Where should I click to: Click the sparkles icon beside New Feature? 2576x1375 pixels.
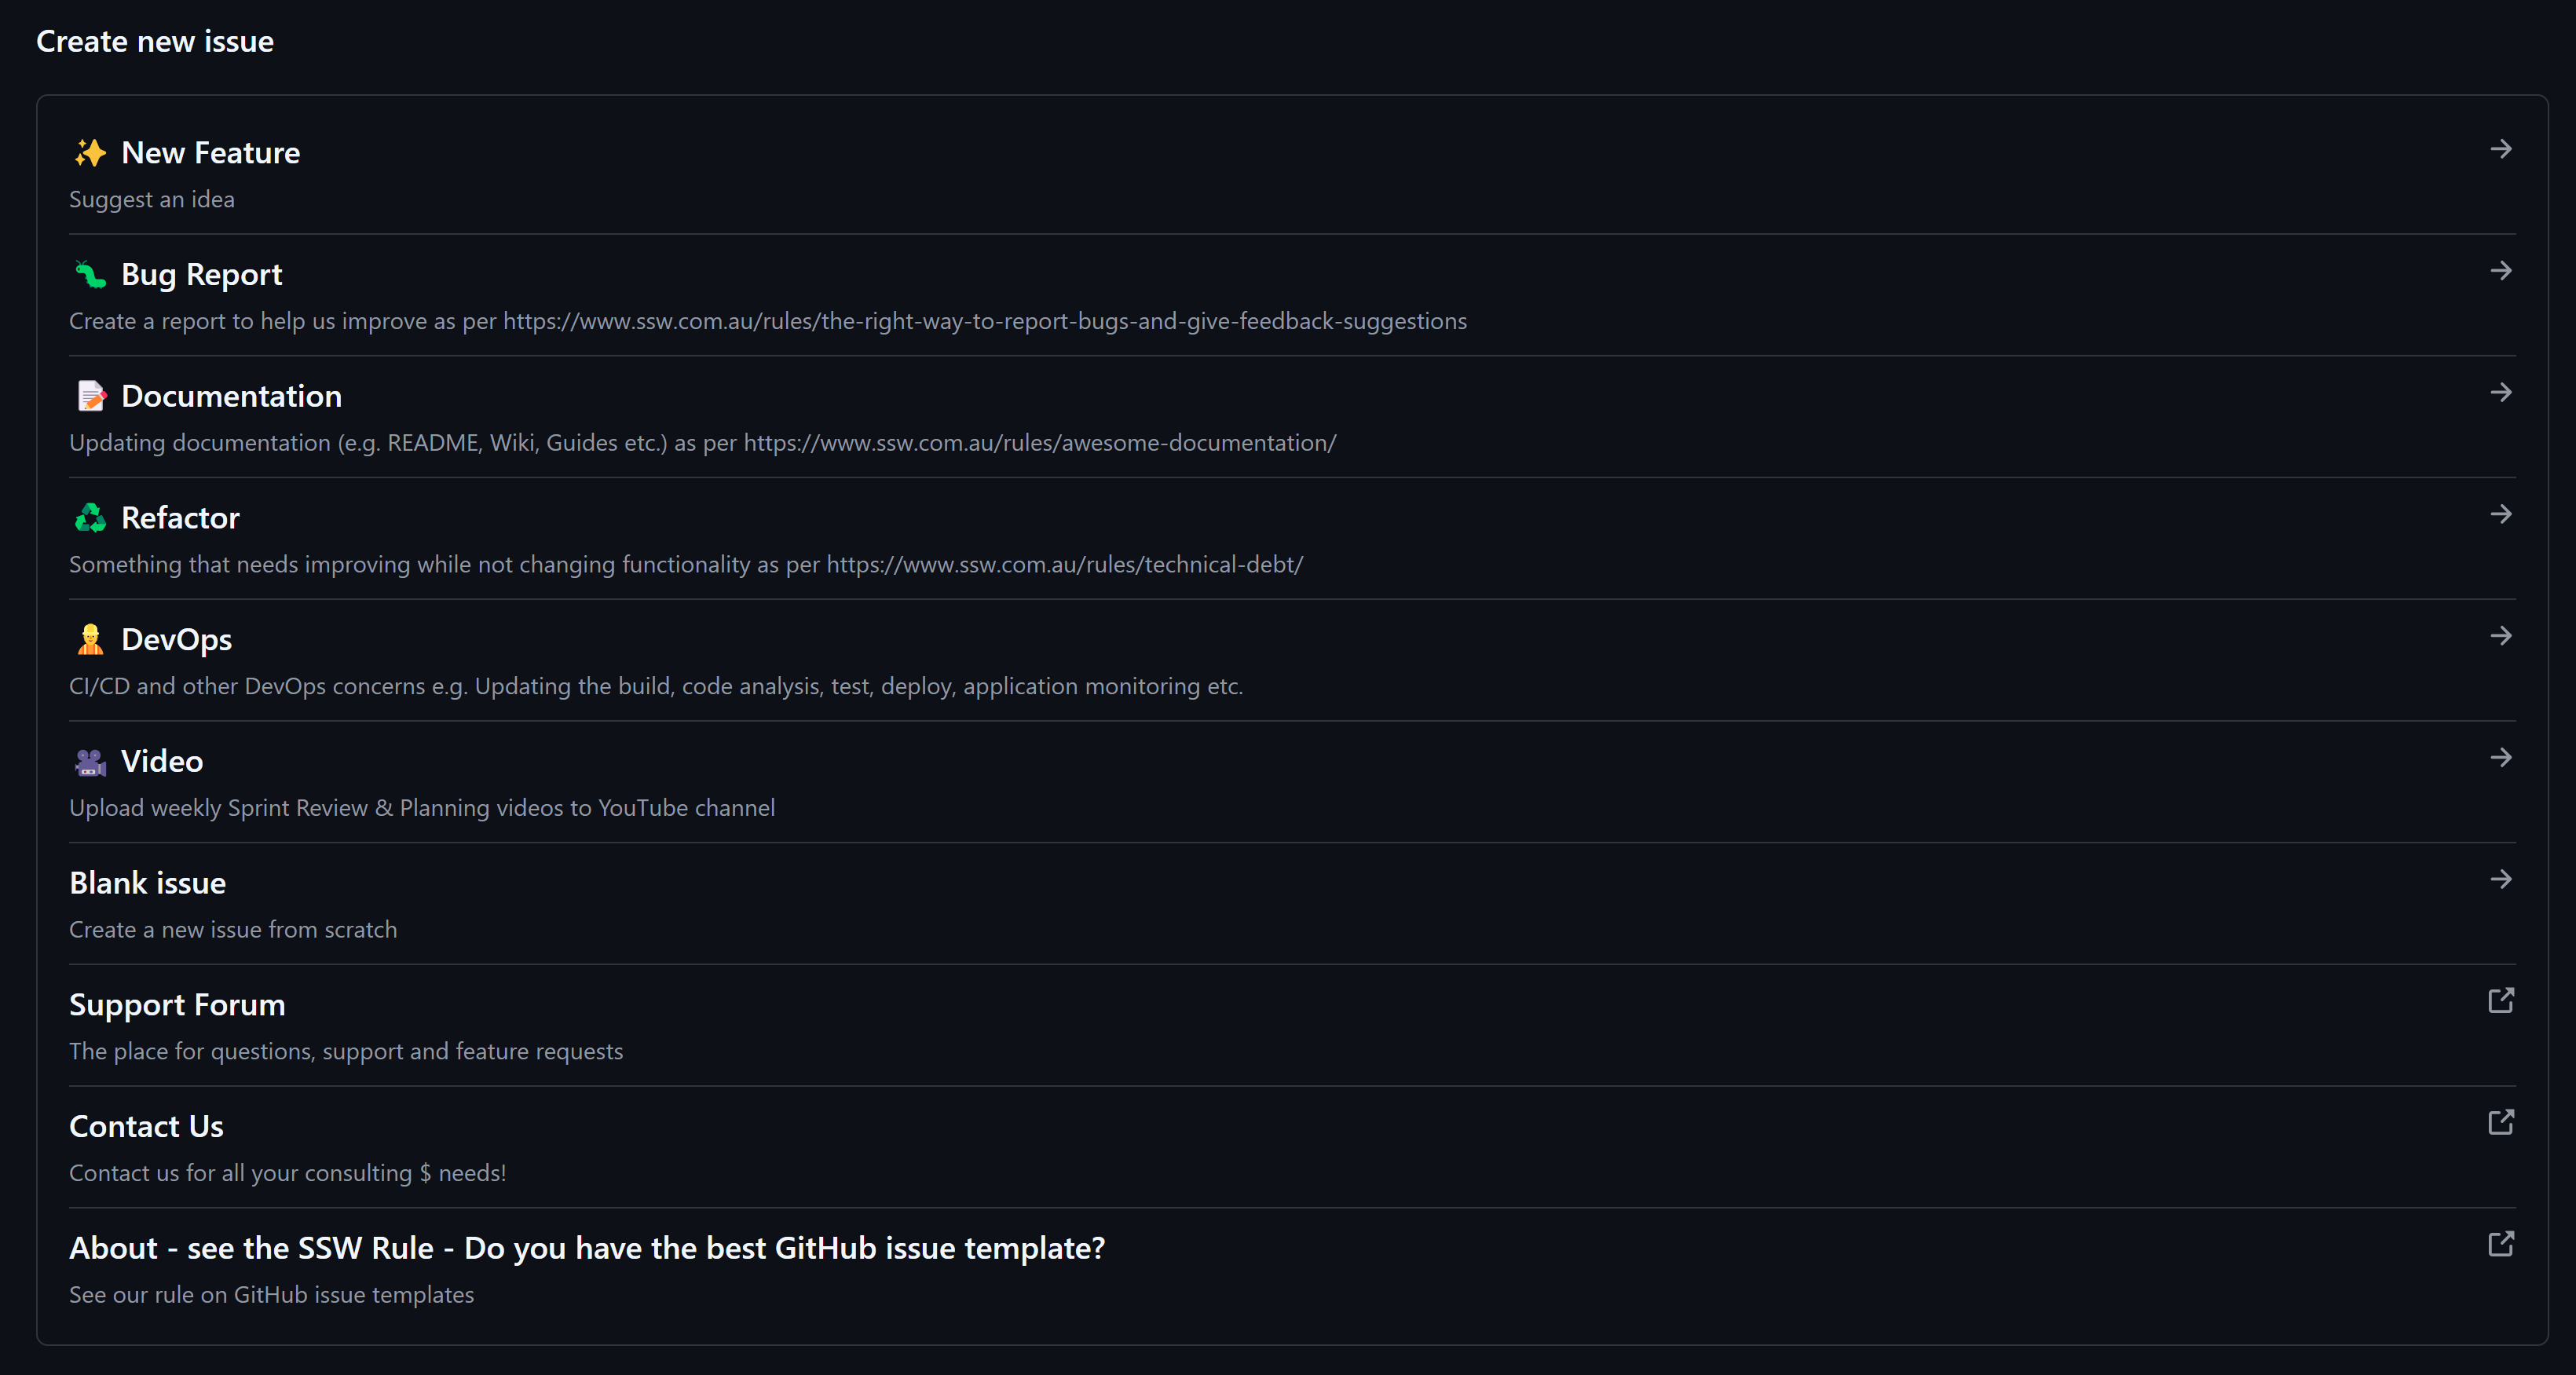[90, 153]
